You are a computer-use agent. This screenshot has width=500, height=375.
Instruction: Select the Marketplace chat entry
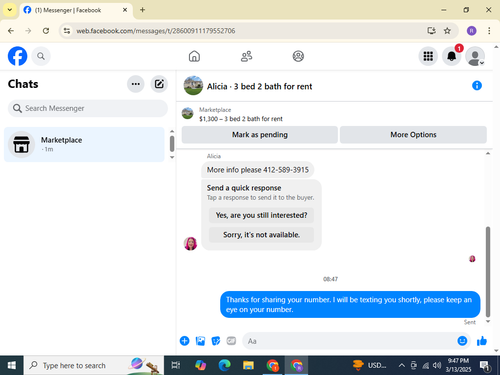(84, 144)
